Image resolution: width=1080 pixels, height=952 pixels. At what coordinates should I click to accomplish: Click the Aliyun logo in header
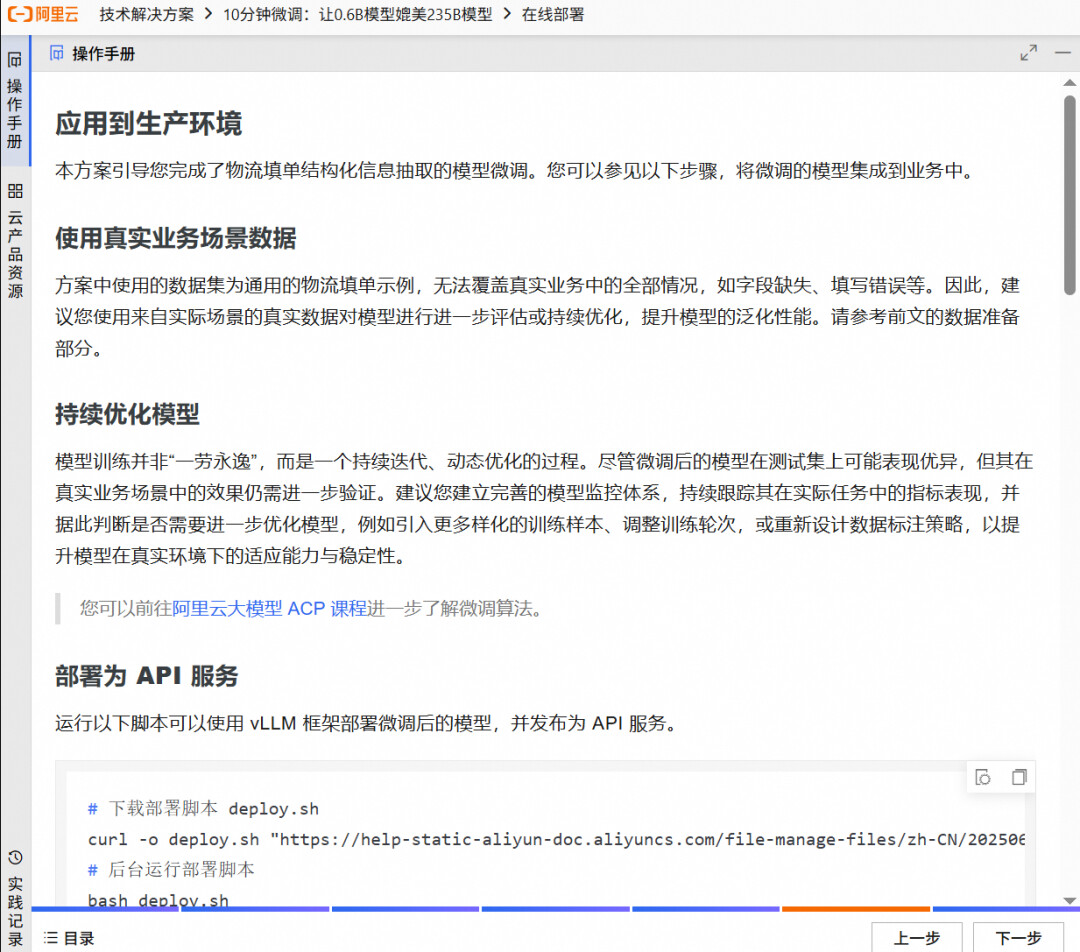(43, 14)
